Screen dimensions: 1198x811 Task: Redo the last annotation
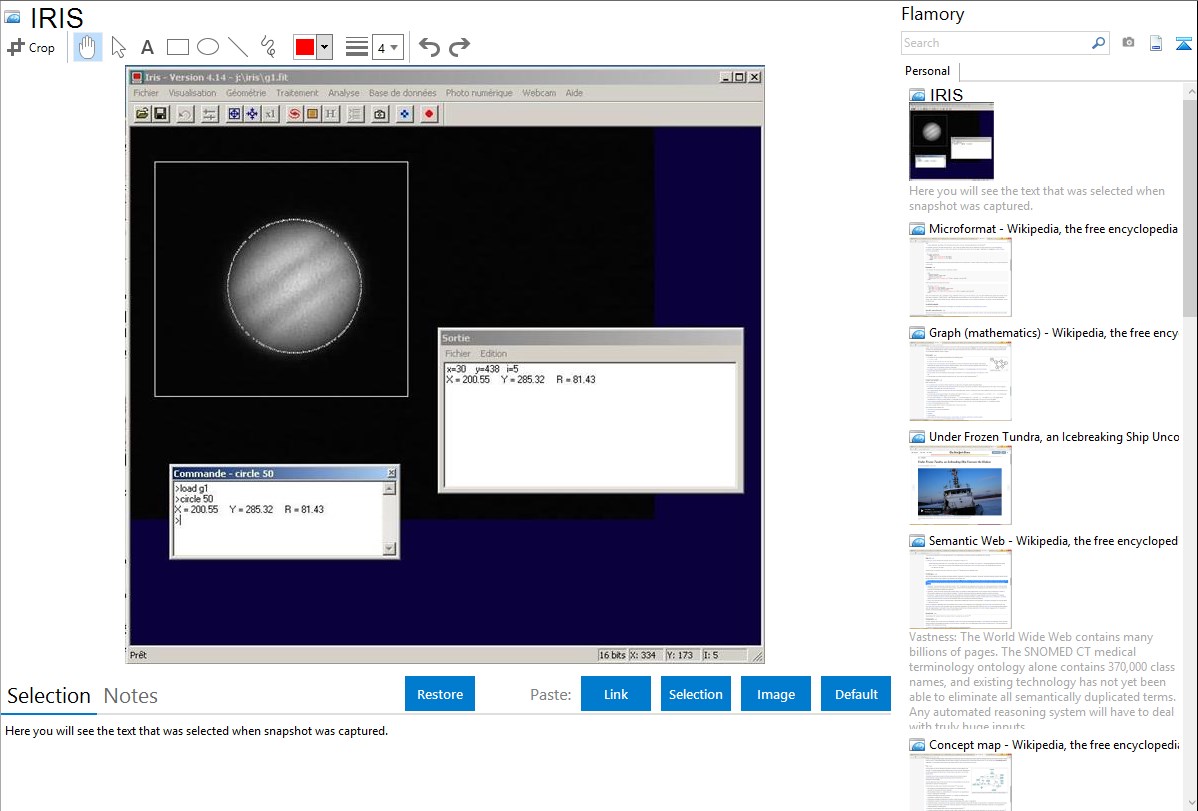coord(459,47)
